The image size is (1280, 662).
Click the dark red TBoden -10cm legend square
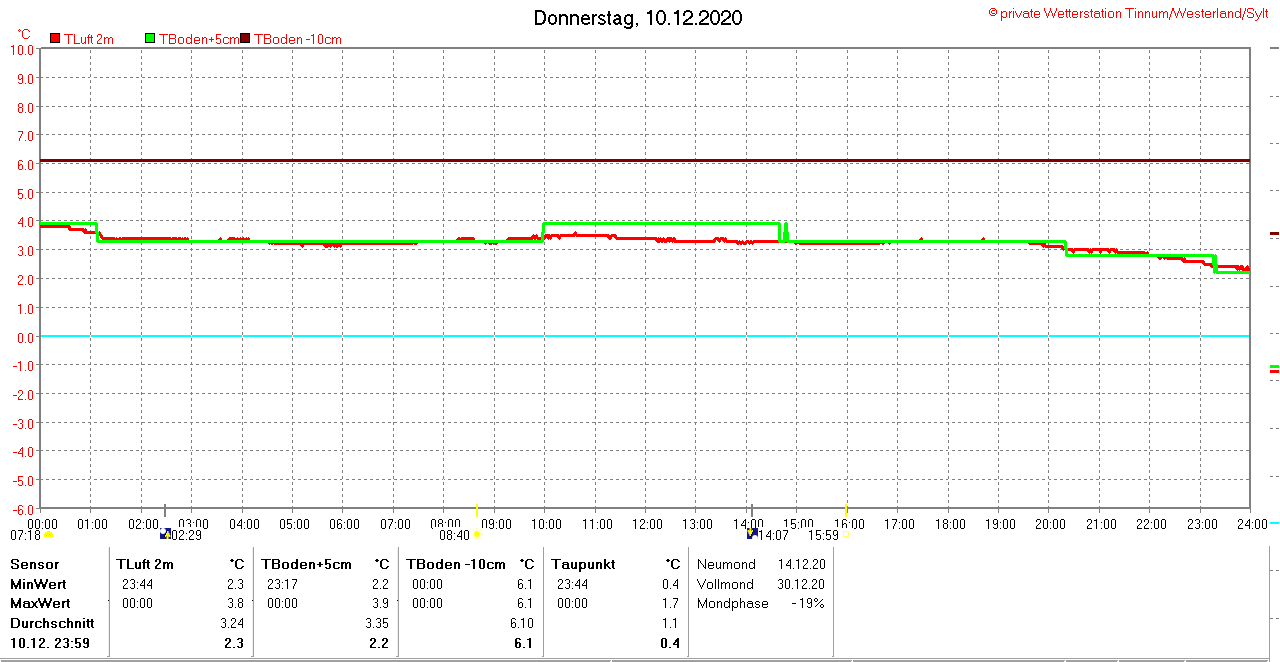point(246,39)
